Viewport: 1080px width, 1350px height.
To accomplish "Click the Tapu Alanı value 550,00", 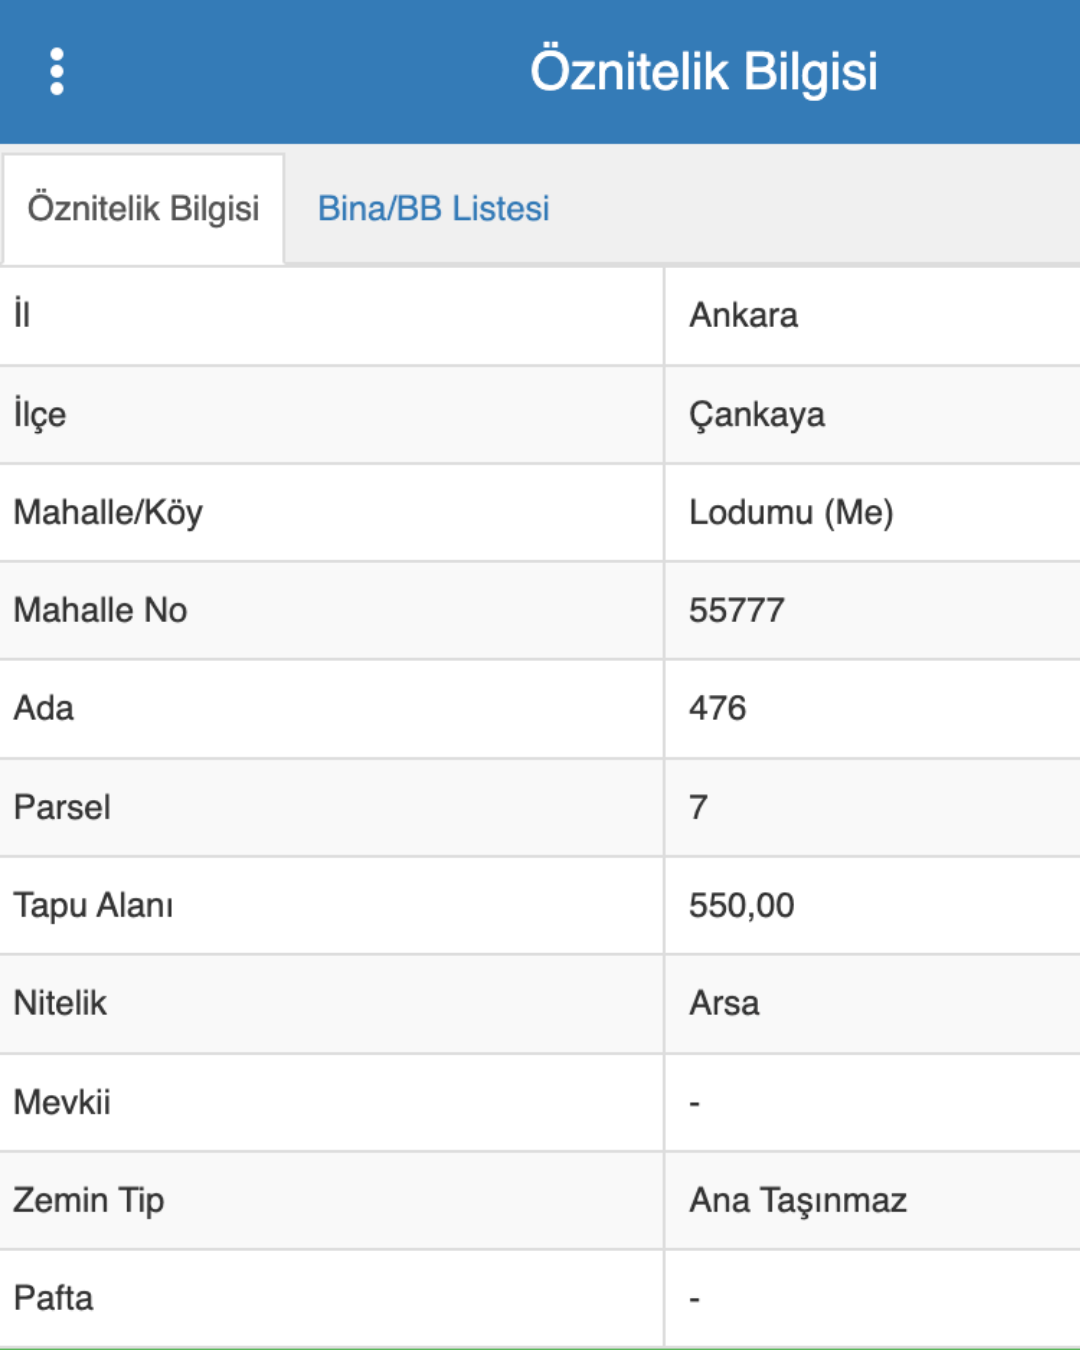I will (741, 905).
